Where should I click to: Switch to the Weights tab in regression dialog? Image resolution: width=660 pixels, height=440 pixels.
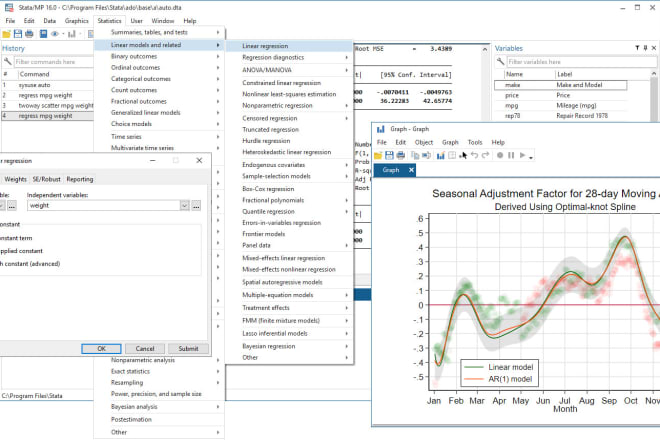[16, 179]
